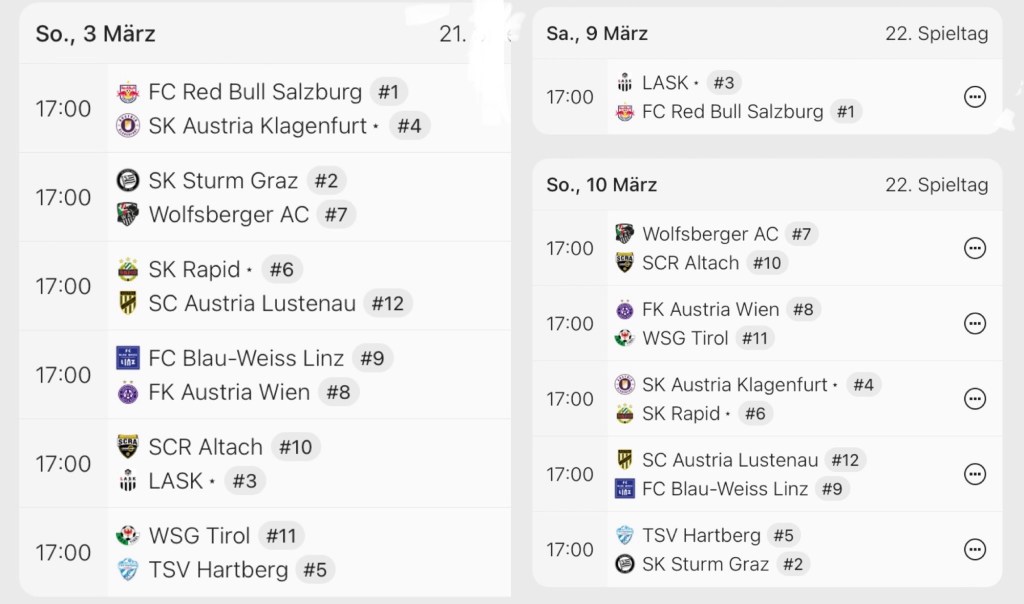
Task: Click Wolfsberger AC rank badge #7 on 3 März
Action: 336,215
